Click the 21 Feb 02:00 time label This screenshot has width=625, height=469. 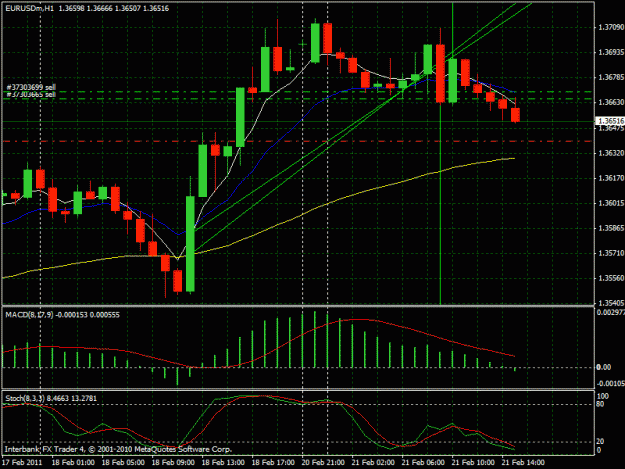click(373, 463)
